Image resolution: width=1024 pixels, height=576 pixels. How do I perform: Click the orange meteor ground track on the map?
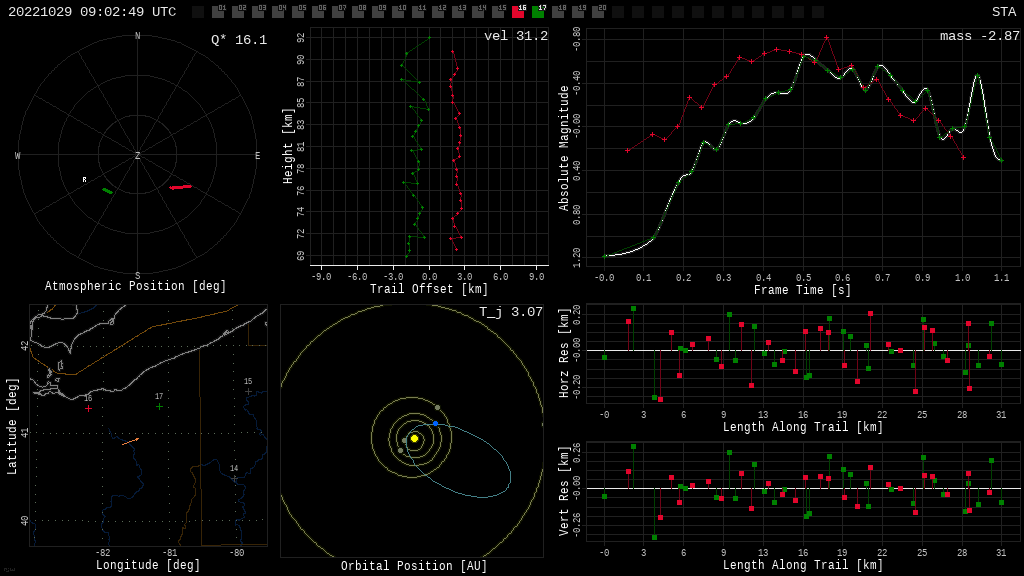[x=131, y=442]
